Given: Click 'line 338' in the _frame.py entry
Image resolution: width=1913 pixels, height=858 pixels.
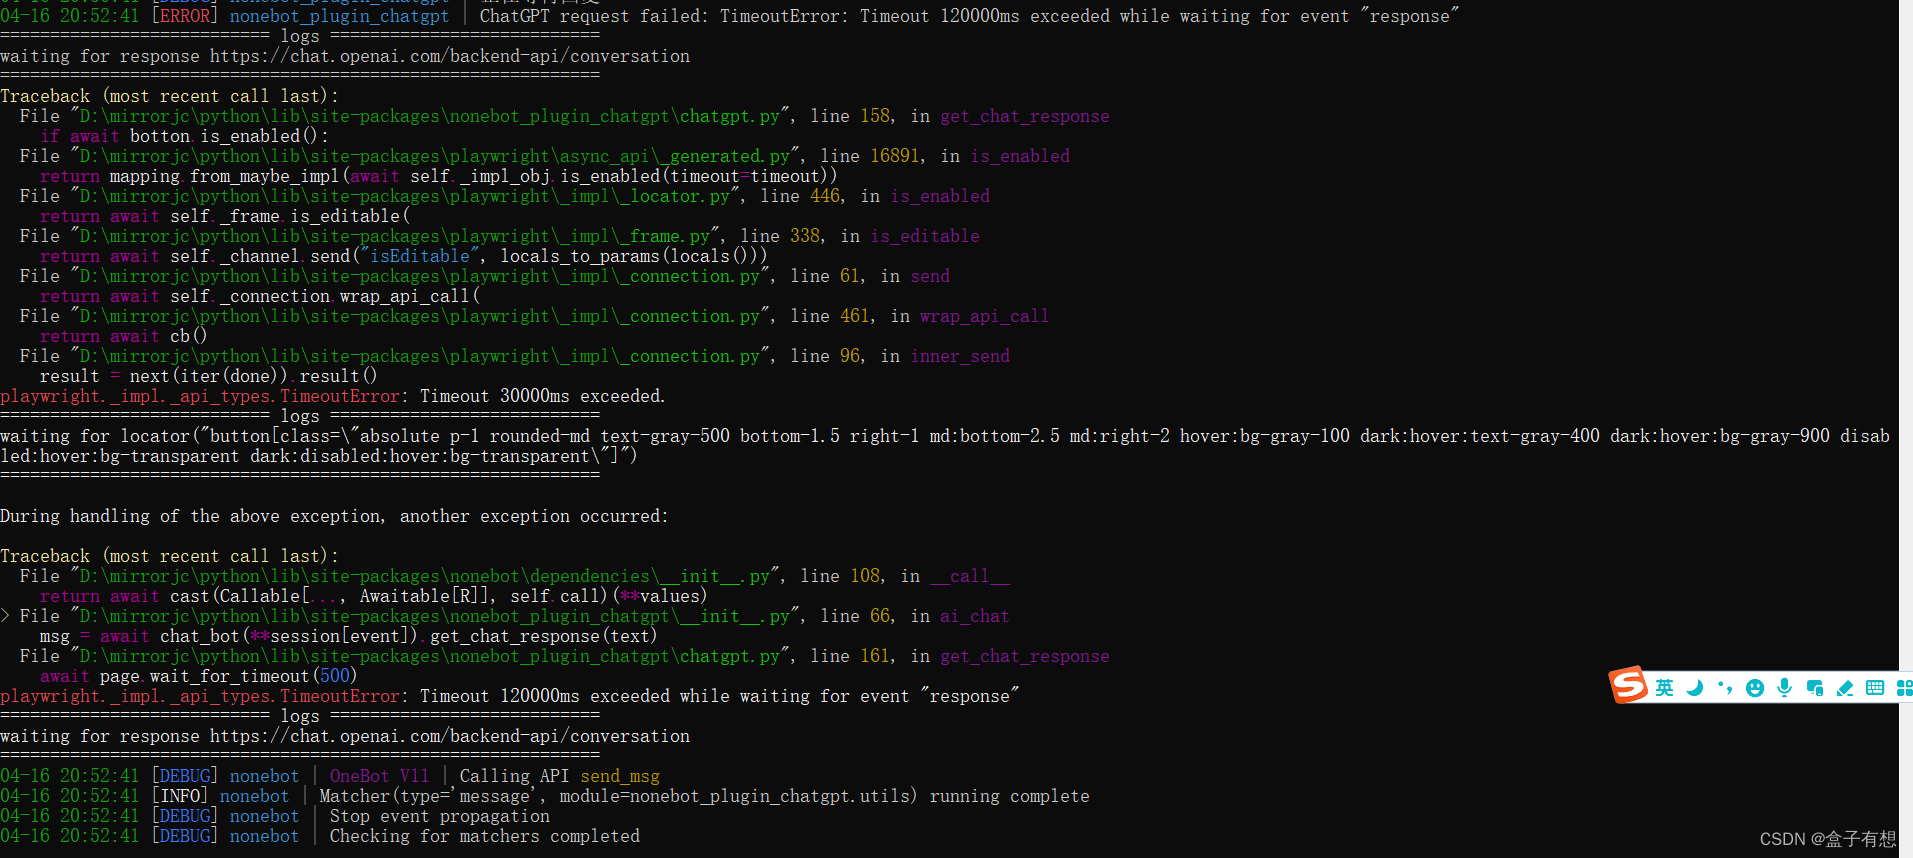Looking at the screenshot, I should coord(780,236).
